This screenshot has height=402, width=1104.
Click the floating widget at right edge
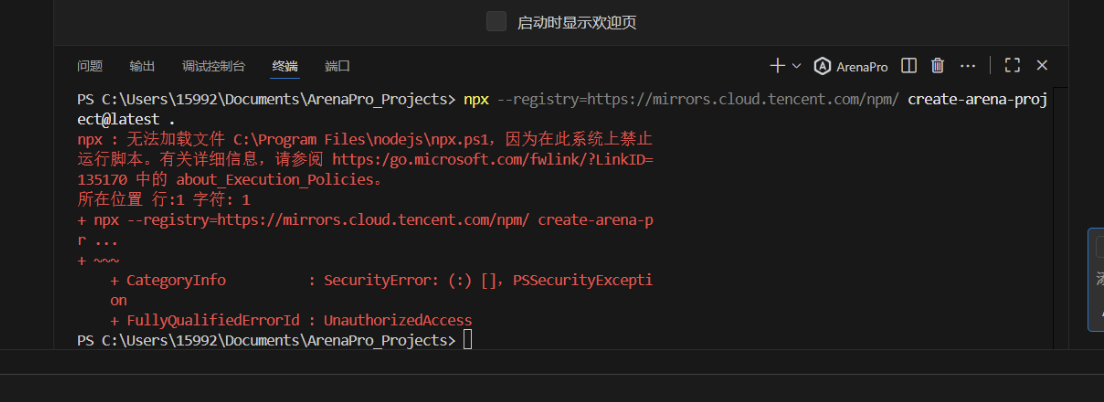[1096, 280]
